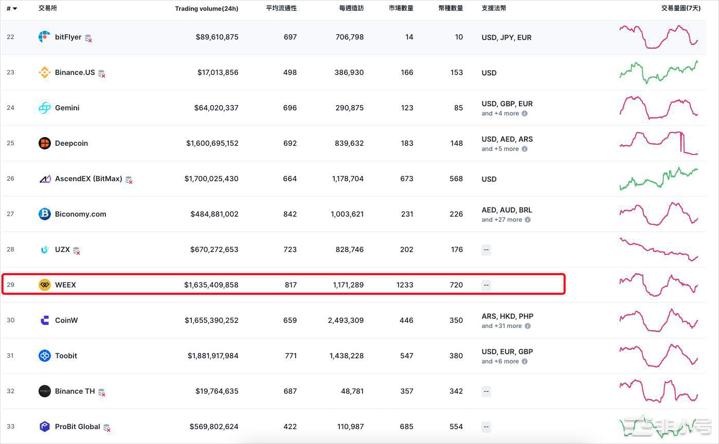
Task: Open the Binance.US exchange link
Action: coord(75,72)
